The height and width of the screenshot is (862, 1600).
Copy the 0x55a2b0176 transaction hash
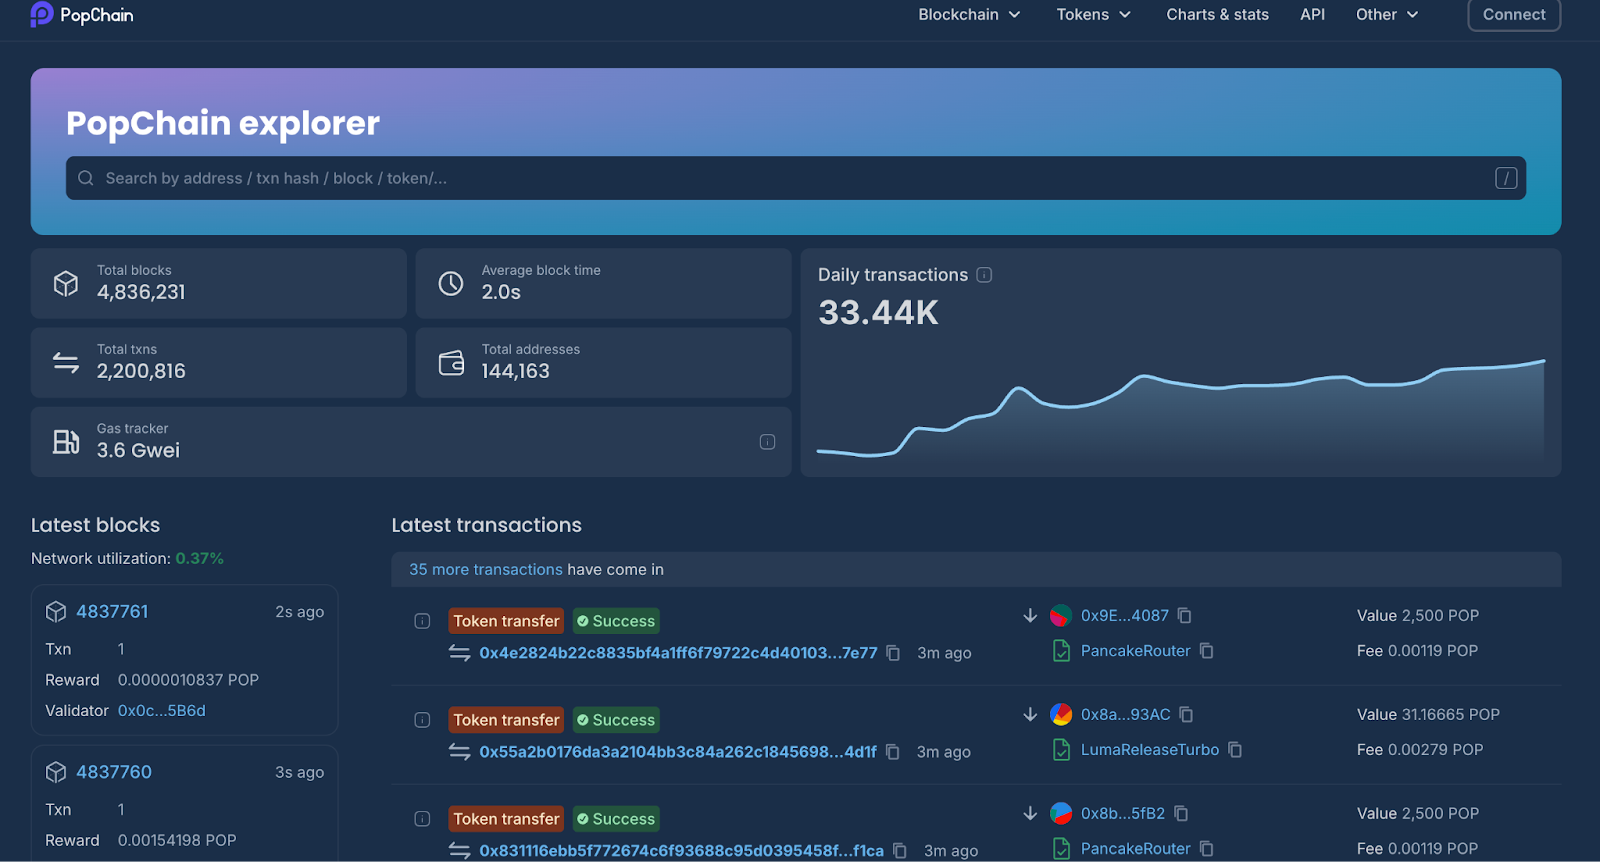[x=893, y=752]
